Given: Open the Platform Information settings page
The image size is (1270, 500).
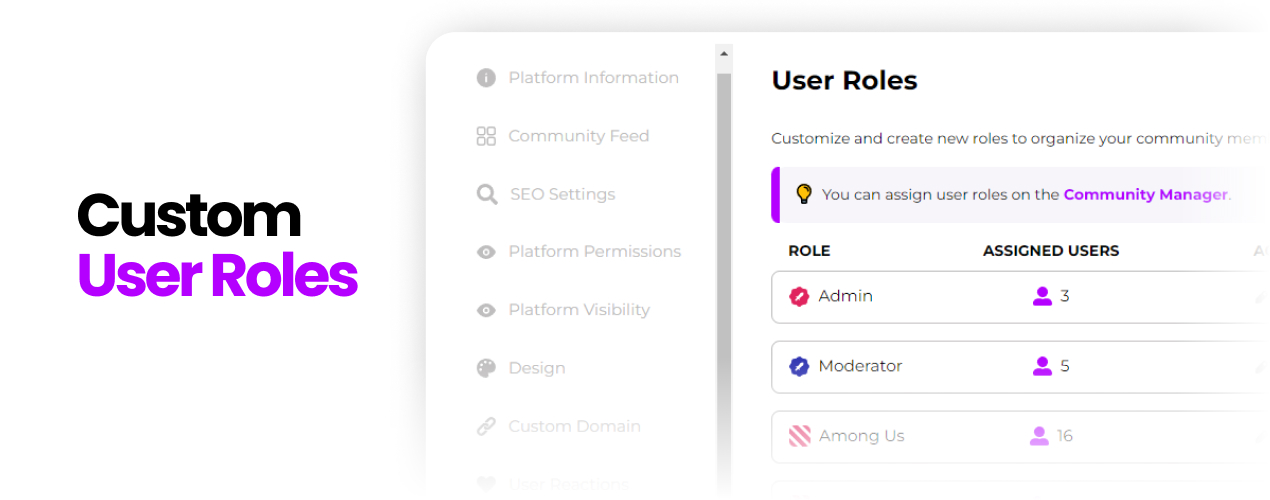Looking at the screenshot, I should click(593, 78).
